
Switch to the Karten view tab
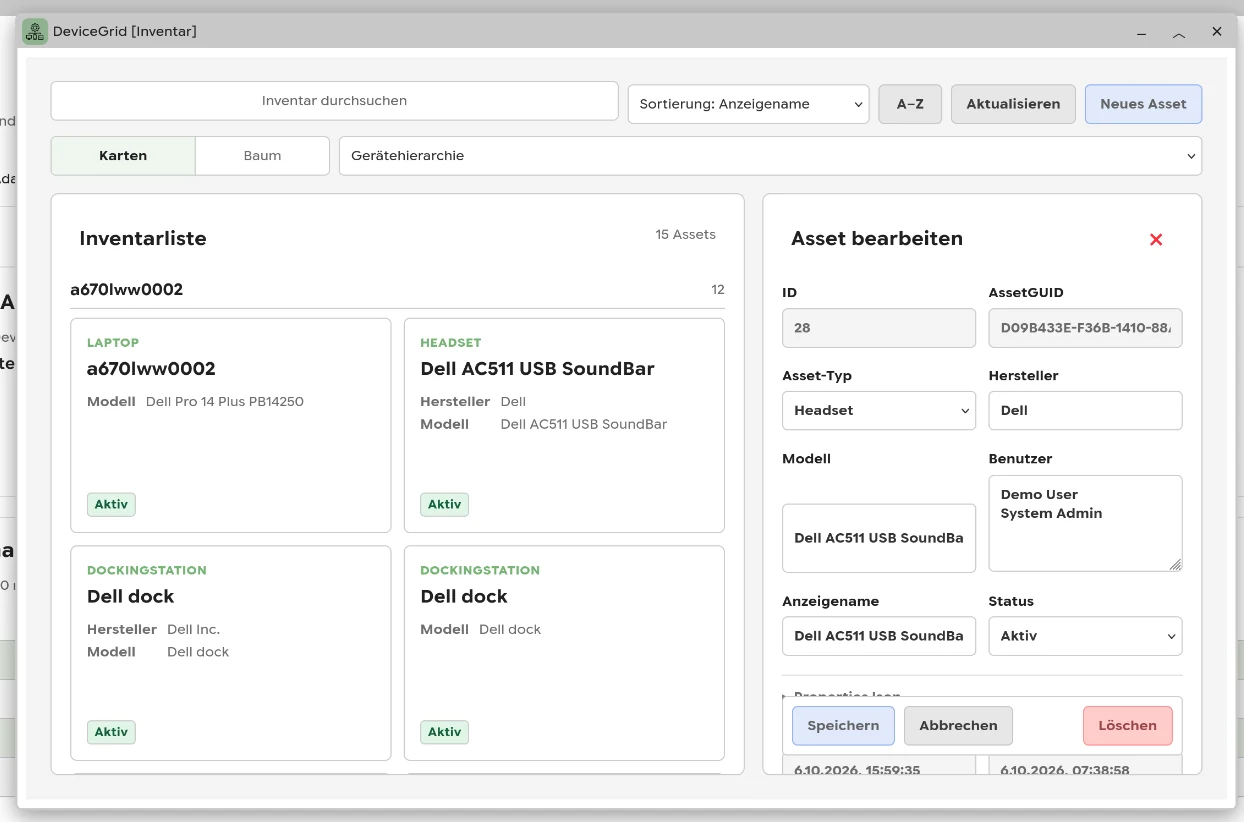pos(123,156)
